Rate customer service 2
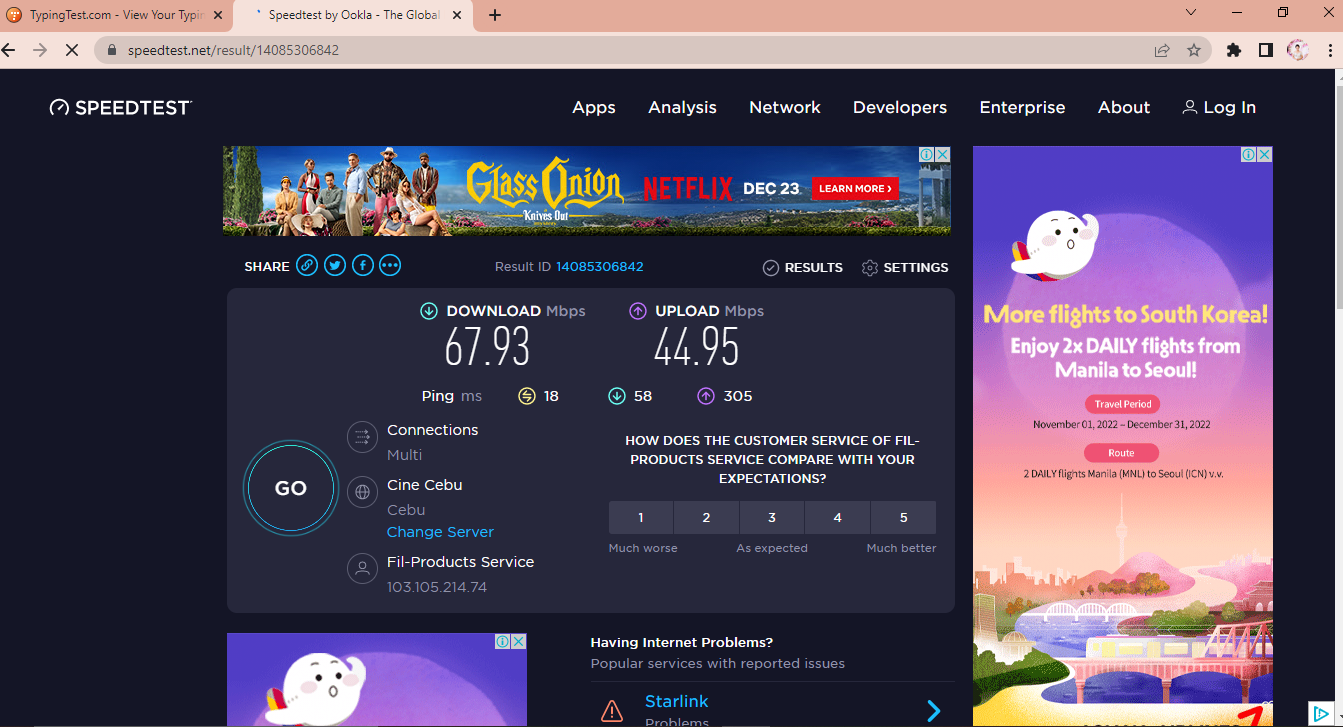Image resolution: width=1343 pixels, height=727 pixels. 706,518
